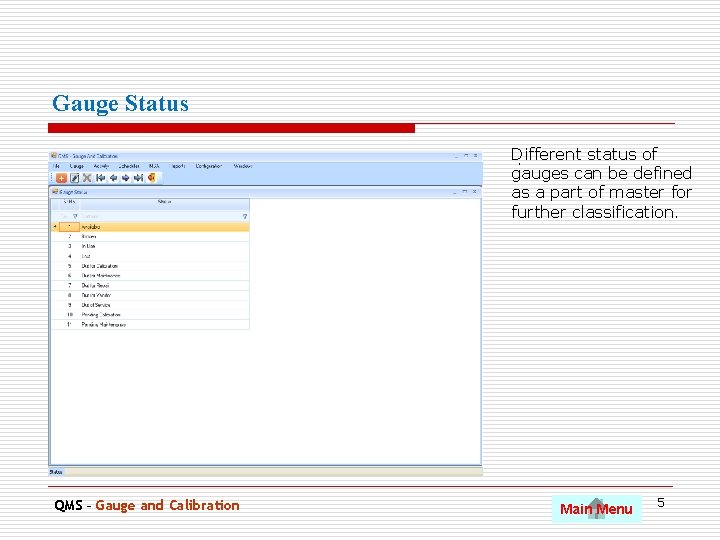Select row 4 Lost status

(150, 256)
